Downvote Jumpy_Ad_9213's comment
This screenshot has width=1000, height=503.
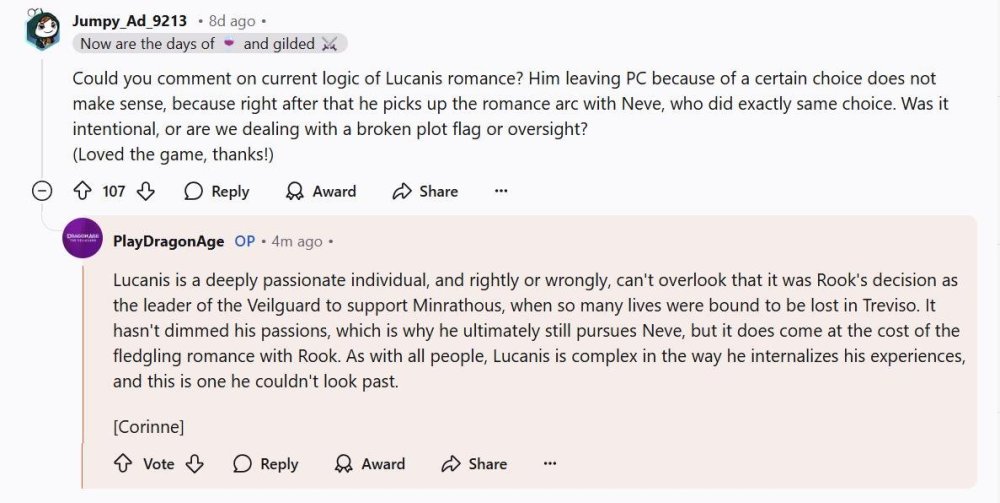tap(146, 191)
